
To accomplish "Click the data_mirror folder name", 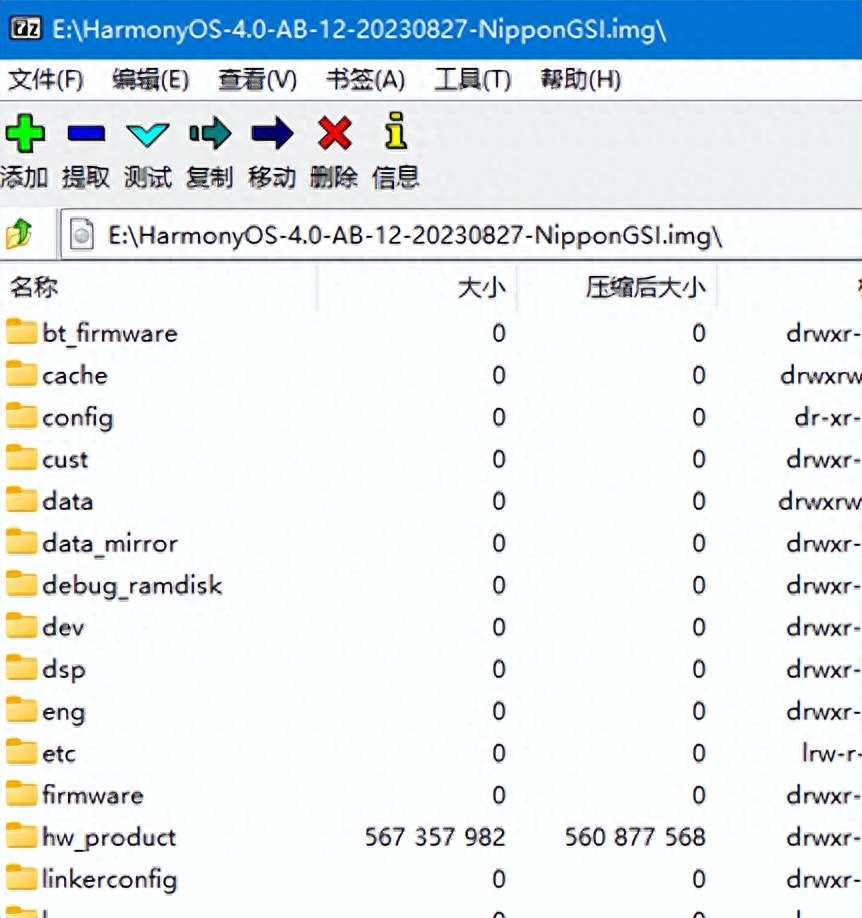I will (110, 544).
